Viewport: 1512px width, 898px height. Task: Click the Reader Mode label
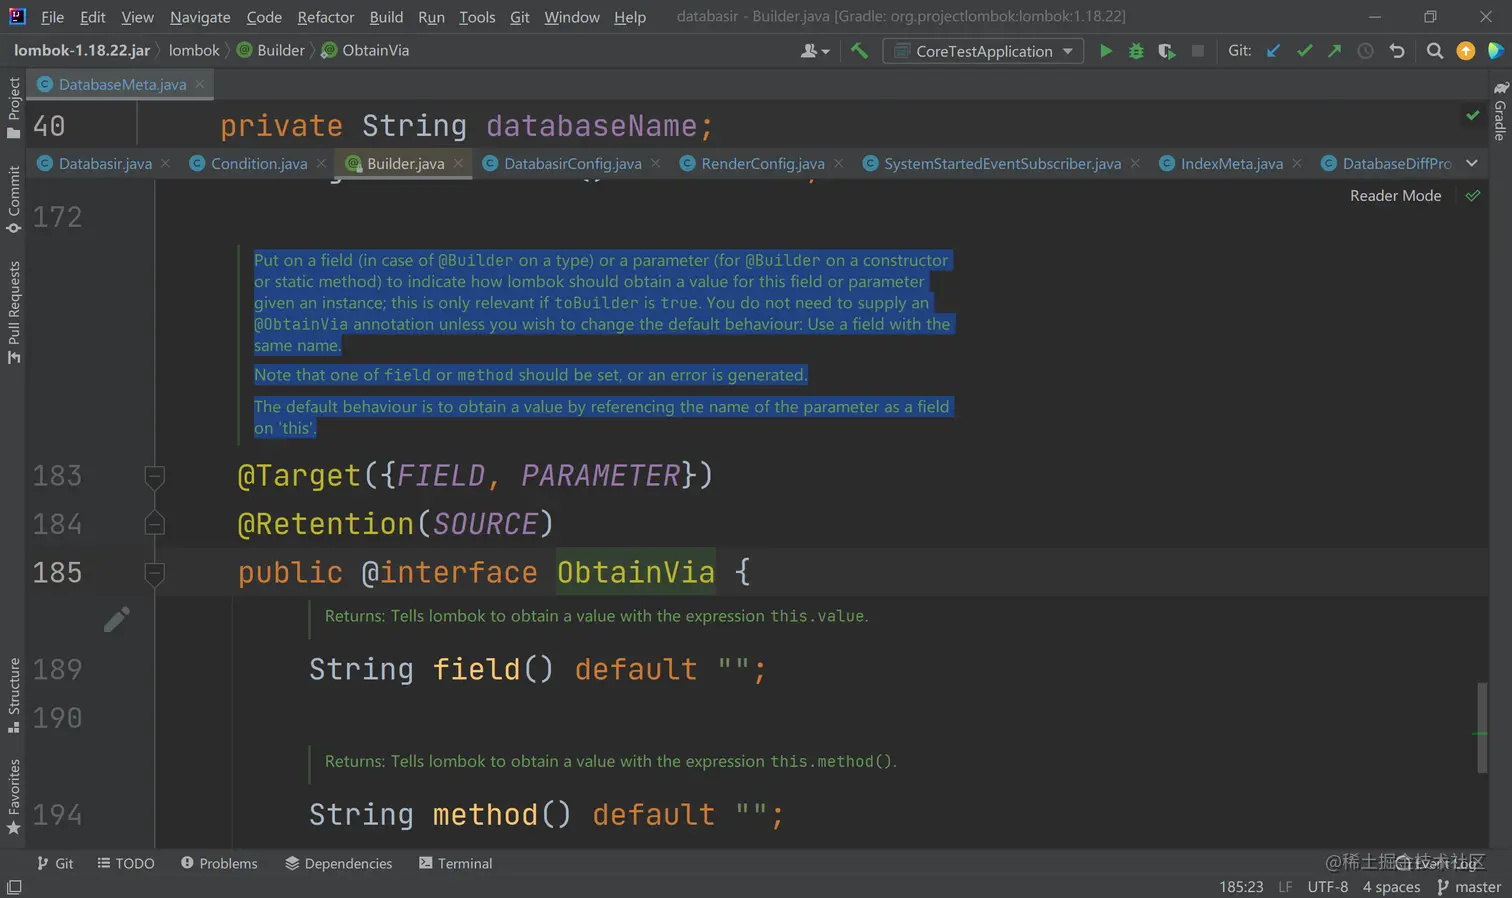[1395, 196]
